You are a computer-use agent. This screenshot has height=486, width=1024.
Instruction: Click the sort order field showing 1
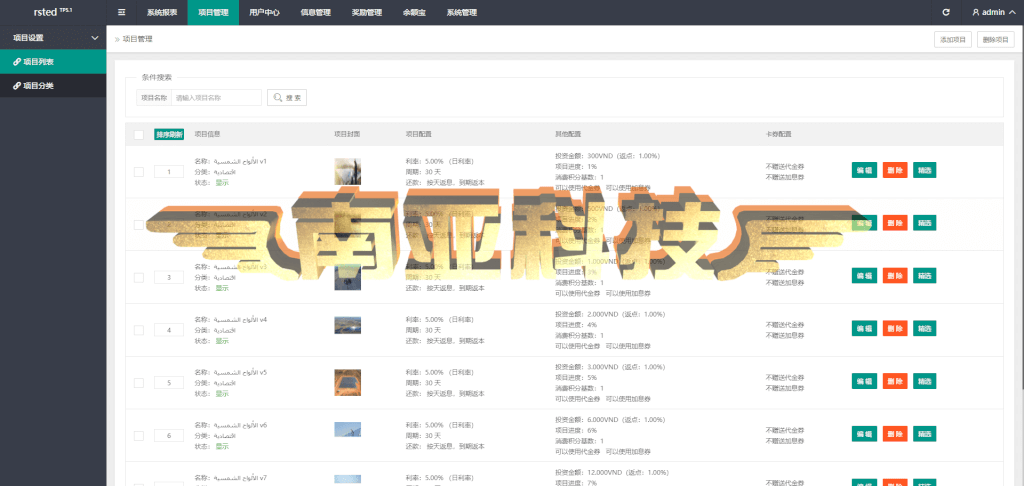pyautogui.click(x=169, y=172)
